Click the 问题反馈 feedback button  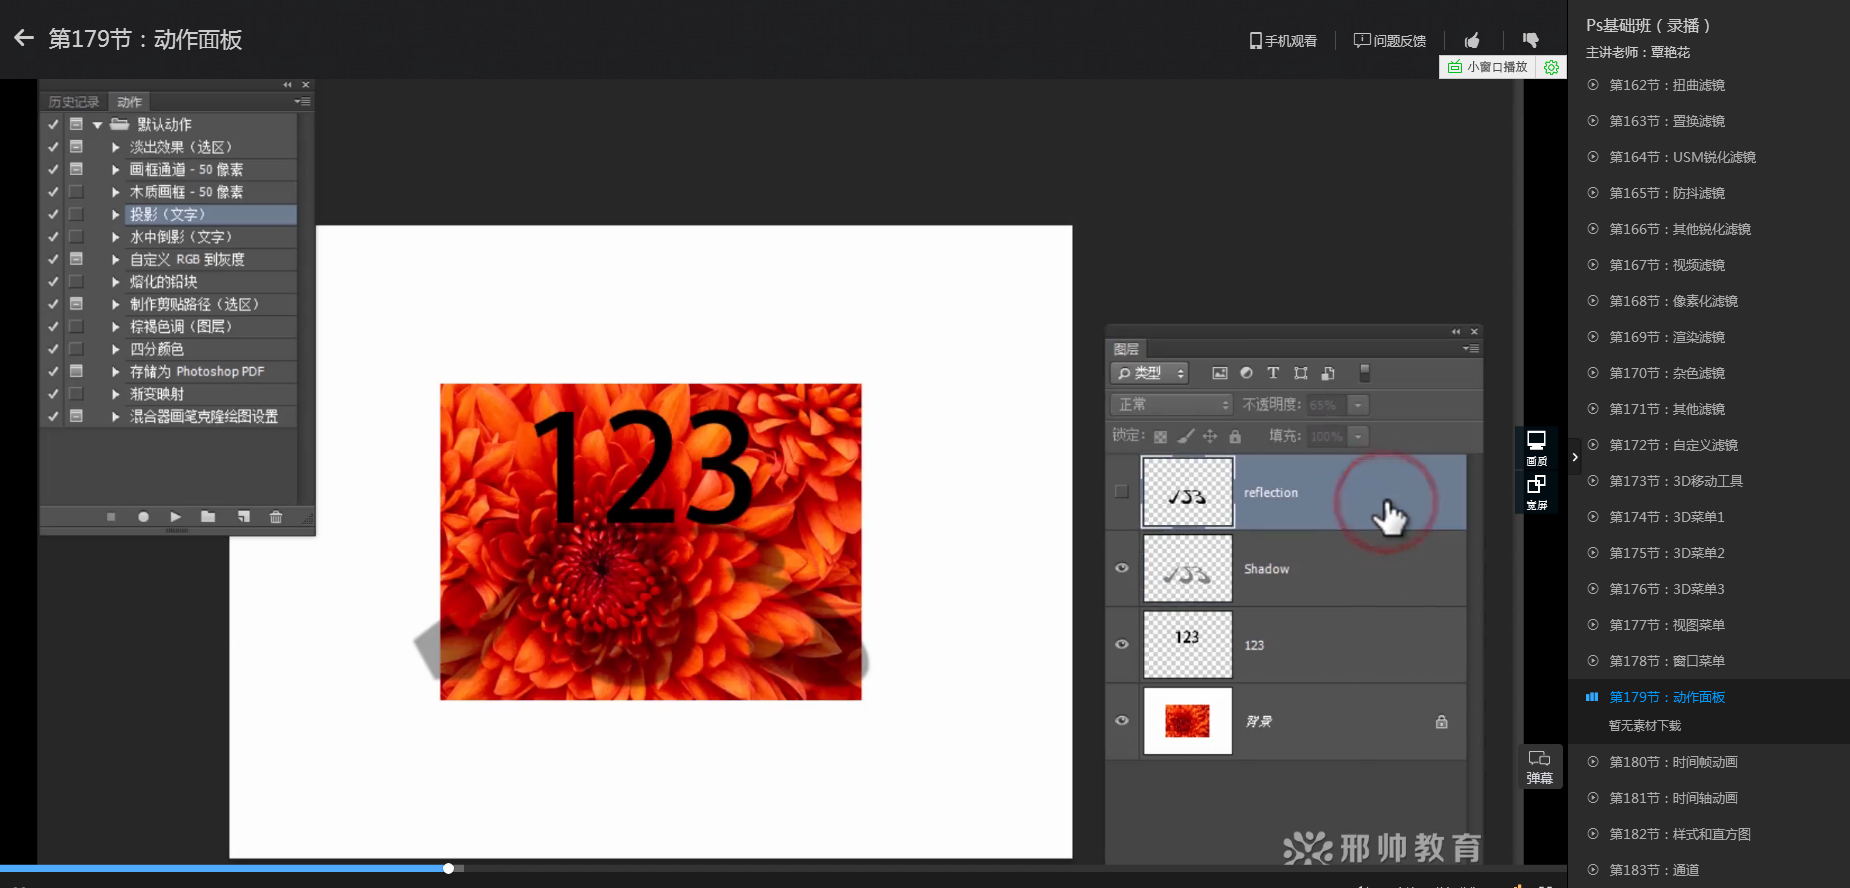click(1390, 41)
